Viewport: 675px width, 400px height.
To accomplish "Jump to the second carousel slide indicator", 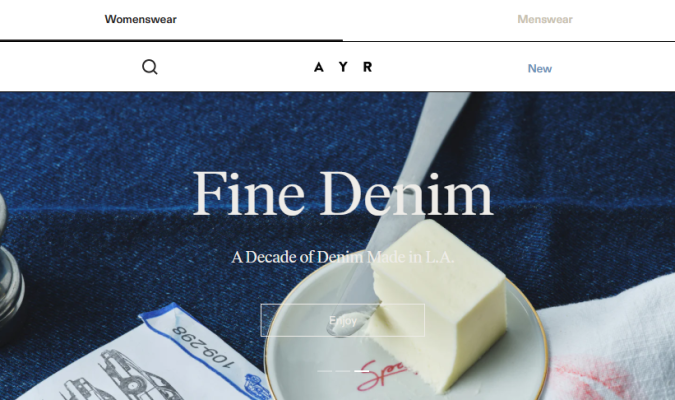I will pyautogui.click(x=343, y=371).
